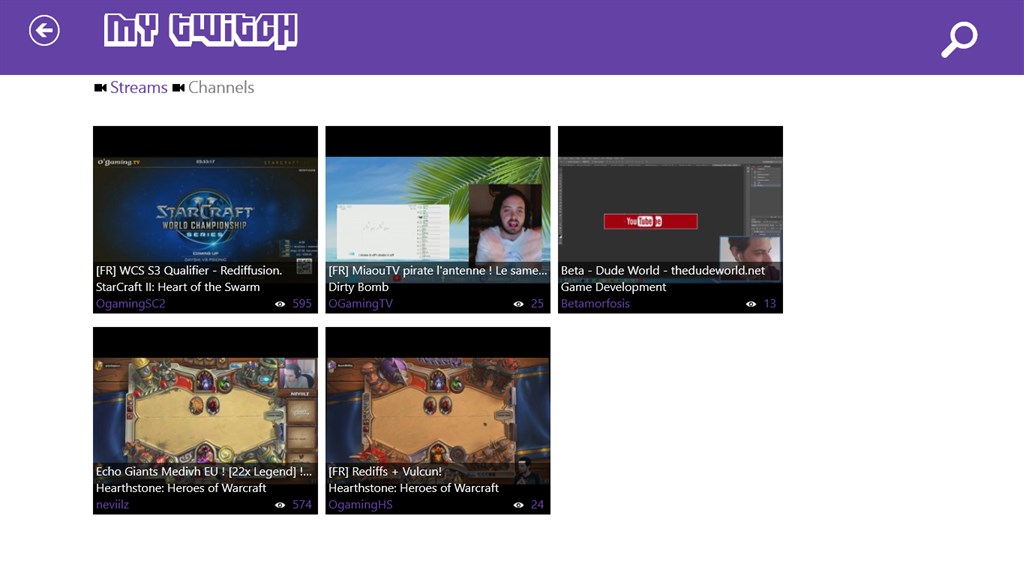The height and width of the screenshot is (576, 1024).
Task: Click 'Hearthstone: Heroes of Warcraft' under OgamingHS stream
Action: point(413,488)
